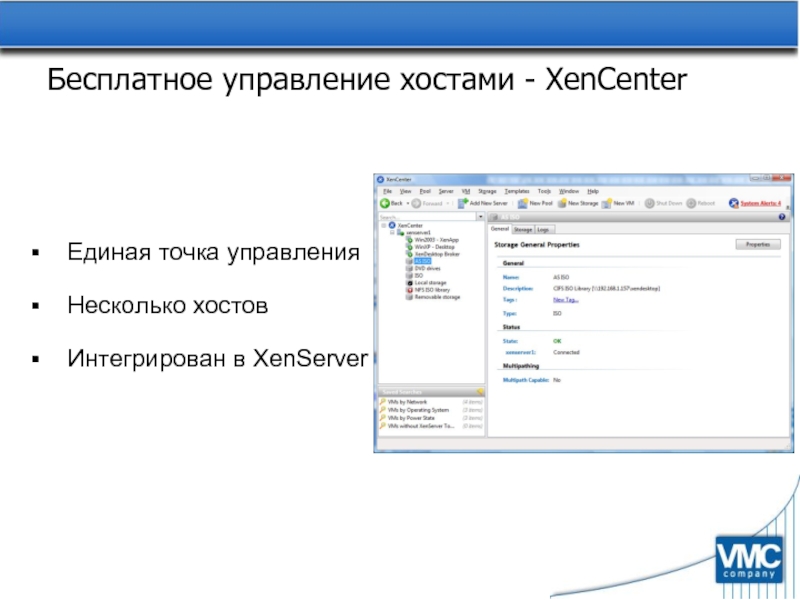Image resolution: width=800 pixels, height=600 pixels.
Task: Click the Shut Down power icon
Action: pyautogui.click(x=649, y=203)
